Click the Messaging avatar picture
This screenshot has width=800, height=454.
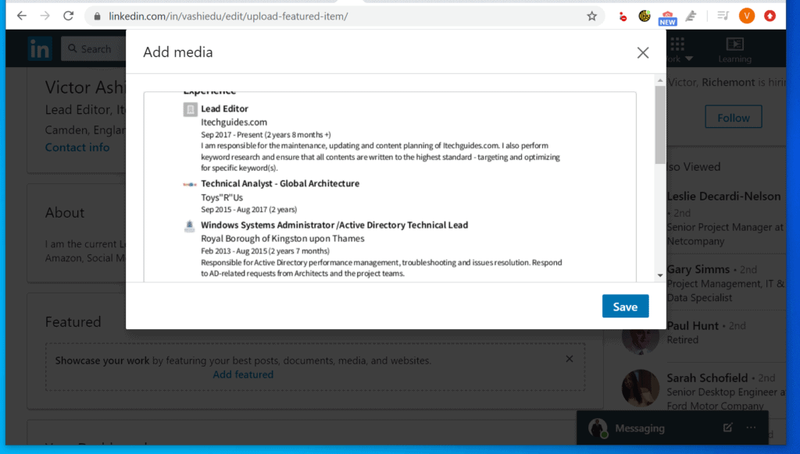[597, 428]
